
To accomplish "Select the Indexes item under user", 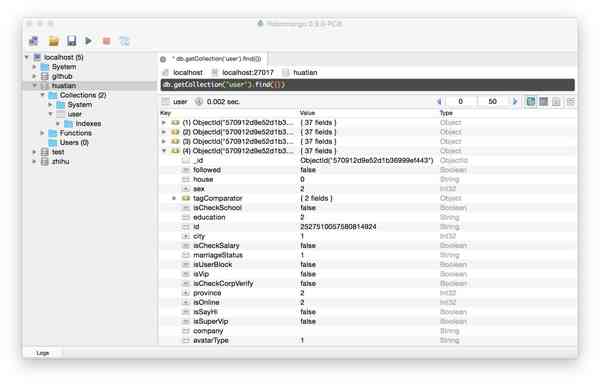I will (x=88, y=124).
